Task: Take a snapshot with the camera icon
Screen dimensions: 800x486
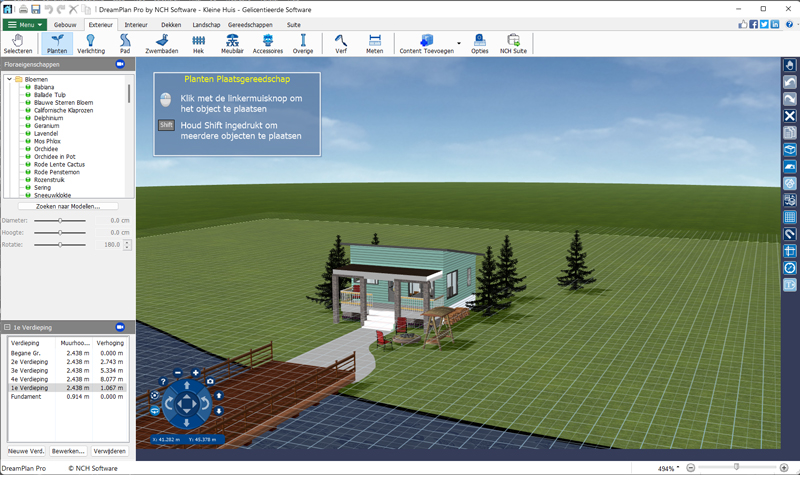Action: (x=210, y=382)
